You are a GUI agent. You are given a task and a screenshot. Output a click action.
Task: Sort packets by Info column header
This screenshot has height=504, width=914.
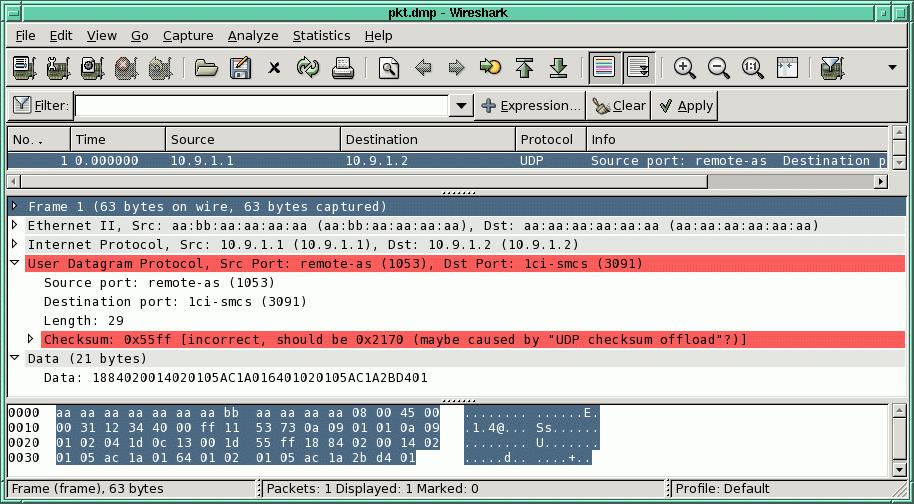[x=737, y=140]
